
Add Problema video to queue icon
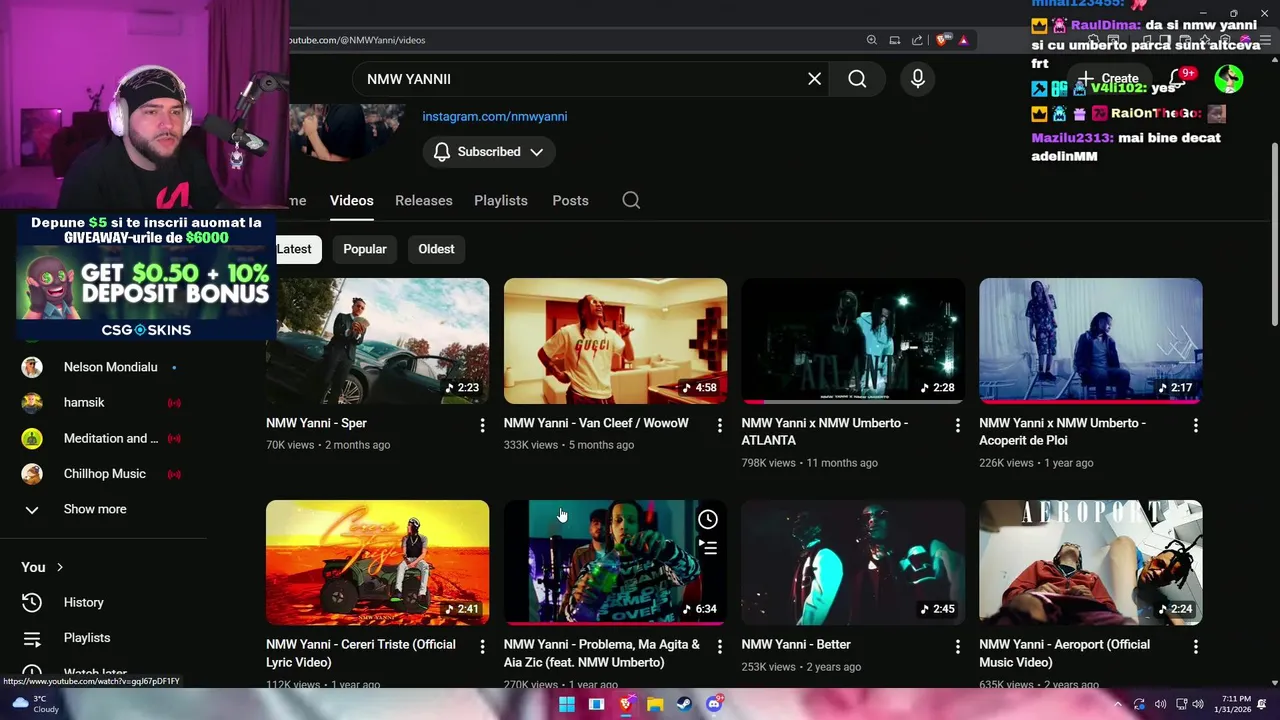[x=708, y=547]
